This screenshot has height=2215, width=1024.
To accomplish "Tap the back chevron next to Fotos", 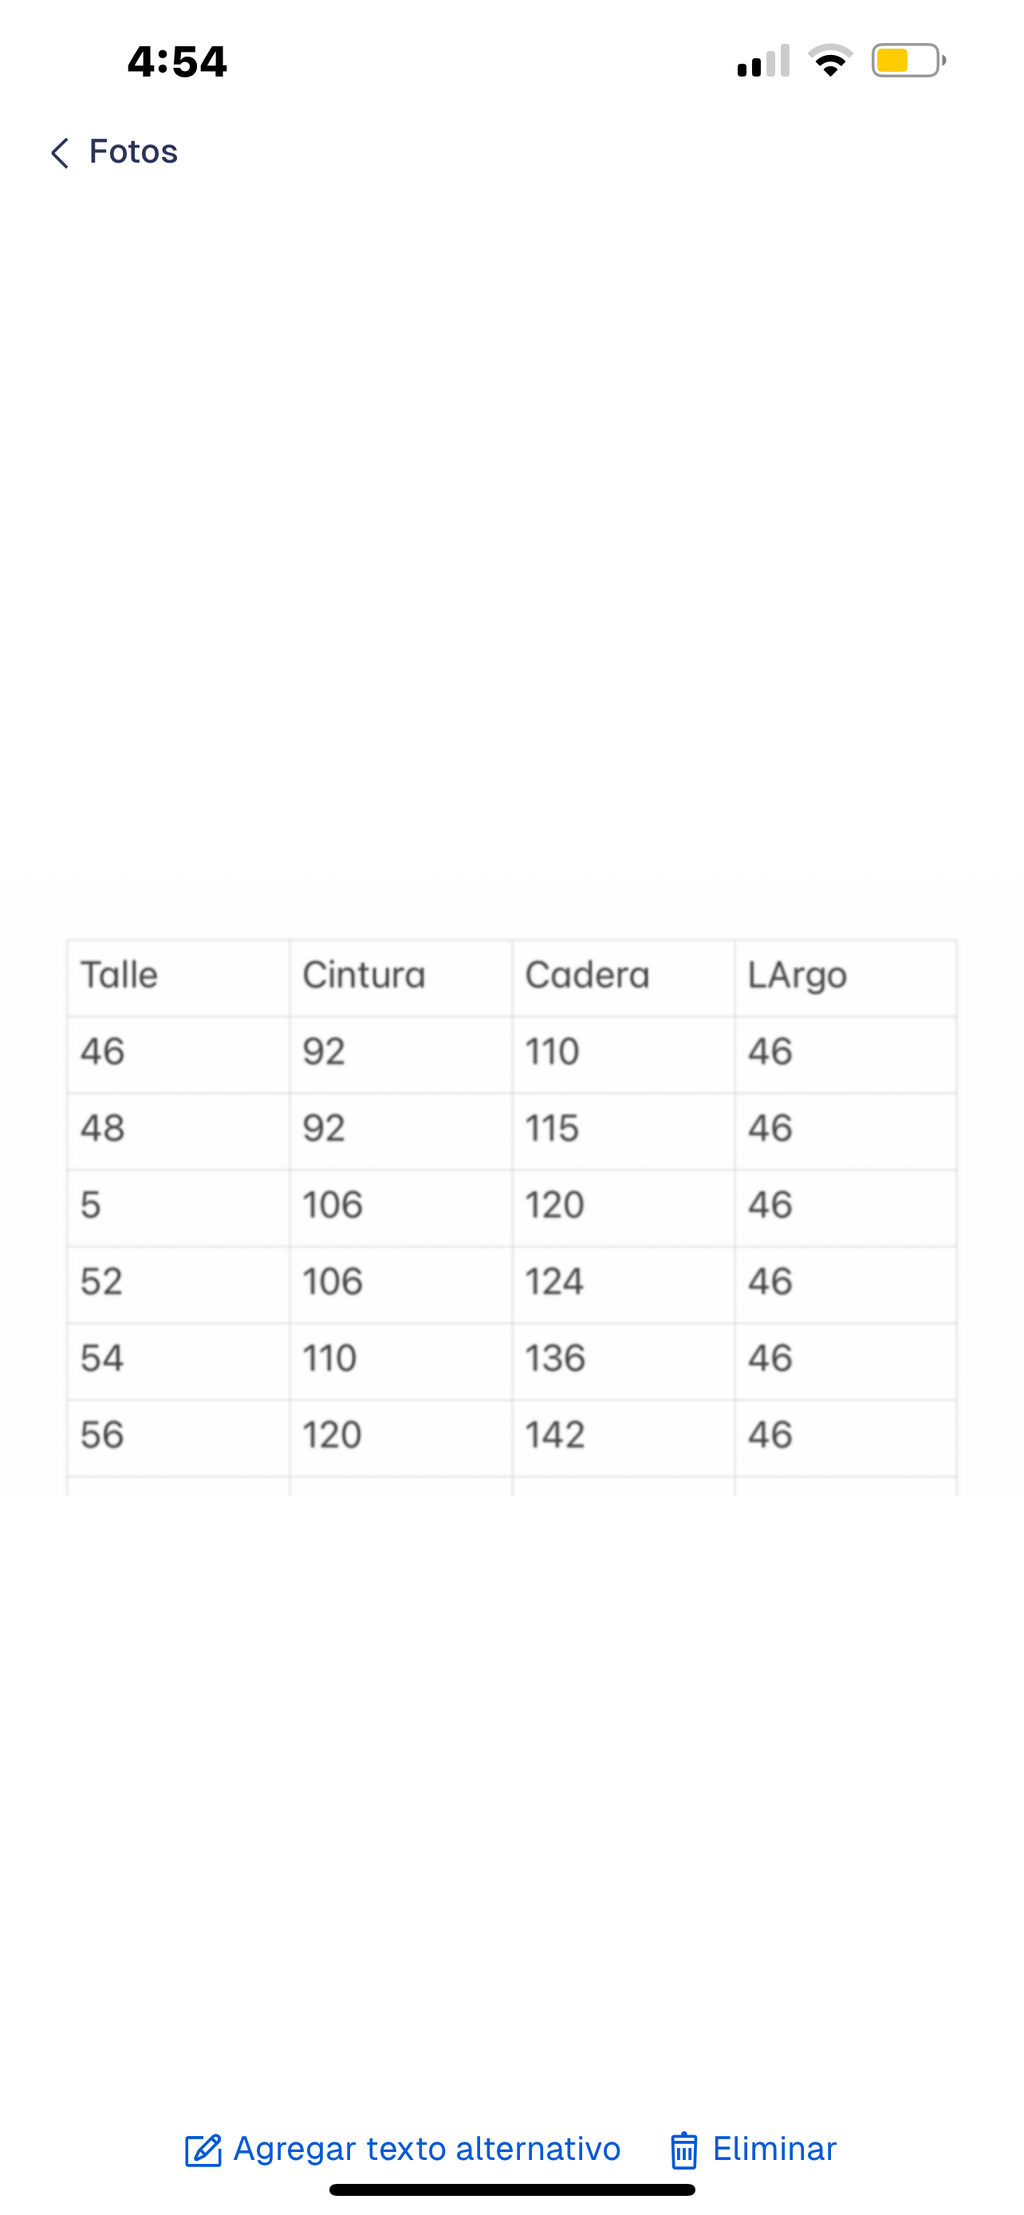I will point(60,153).
